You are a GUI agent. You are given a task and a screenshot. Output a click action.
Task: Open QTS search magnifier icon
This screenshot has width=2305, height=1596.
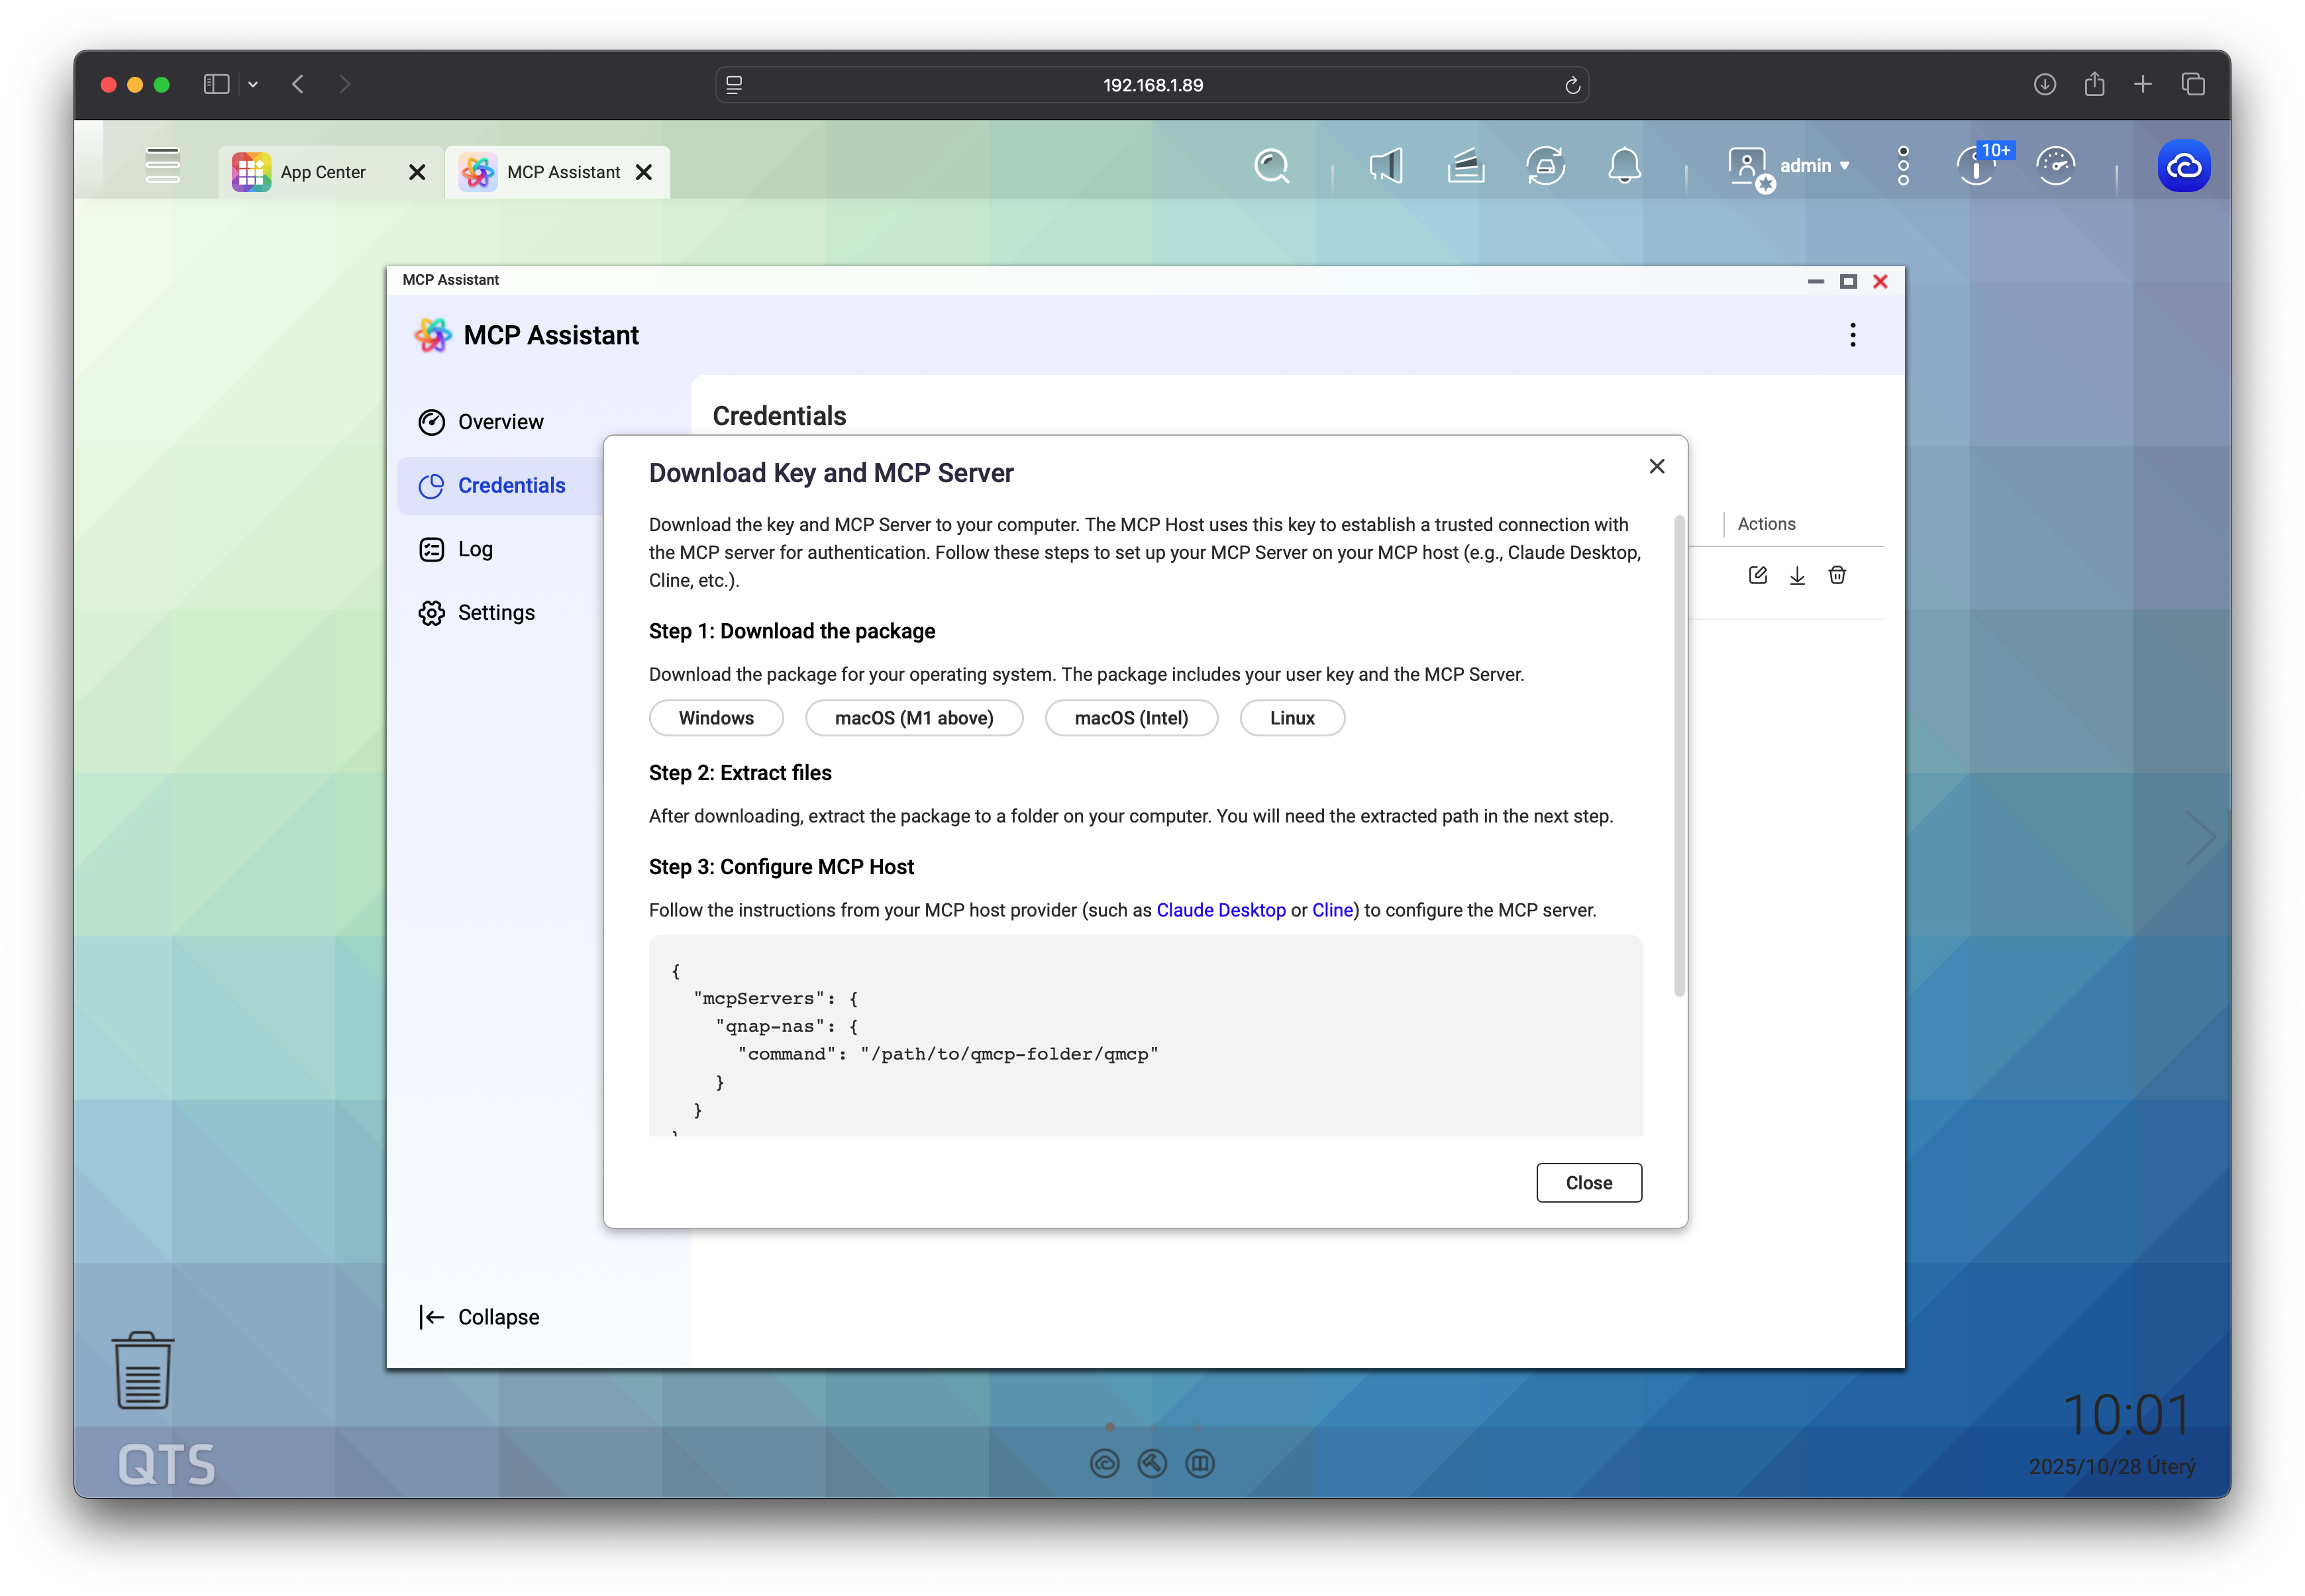pos(1272,166)
